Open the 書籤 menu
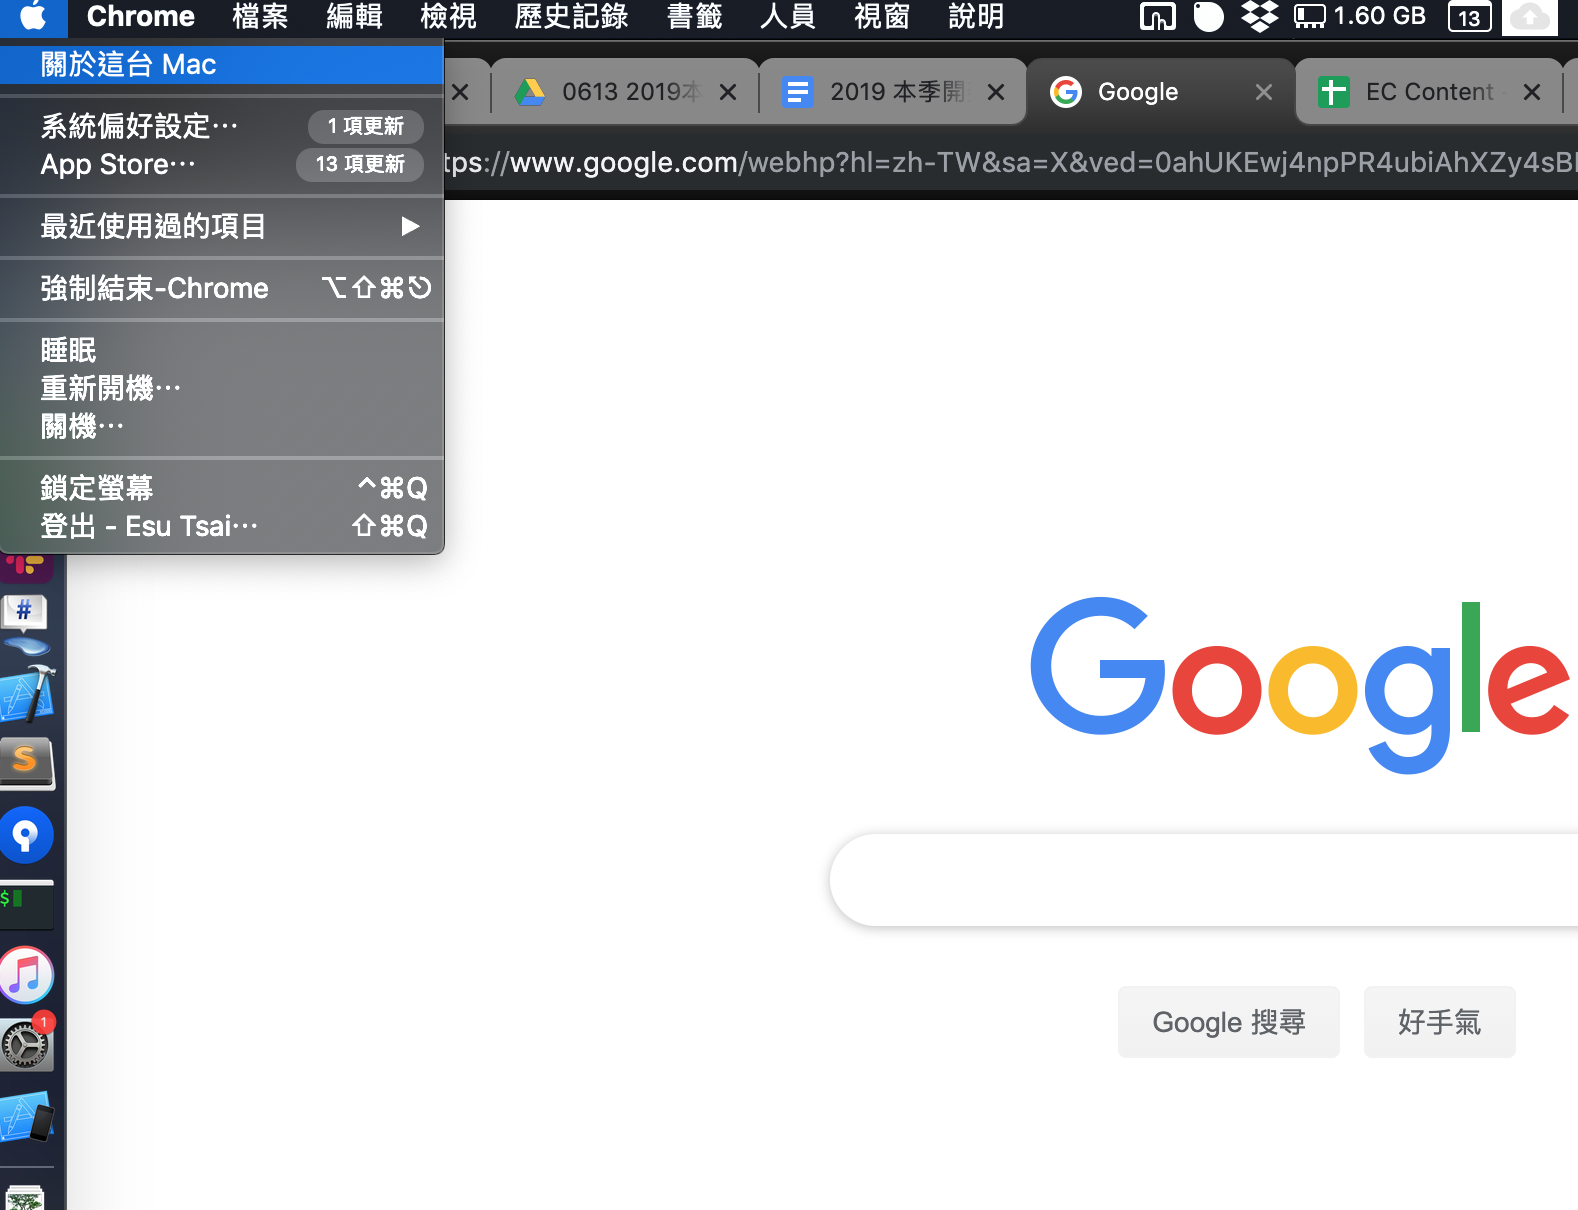The height and width of the screenshot is (1210, 1578). pyautogui.click(x=694, y=16)
